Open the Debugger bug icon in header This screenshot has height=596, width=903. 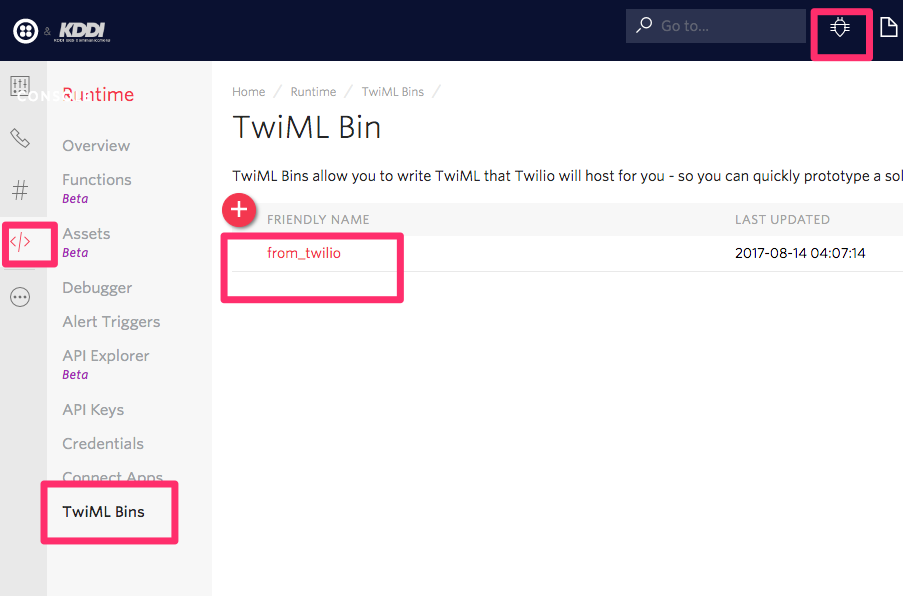840,27
